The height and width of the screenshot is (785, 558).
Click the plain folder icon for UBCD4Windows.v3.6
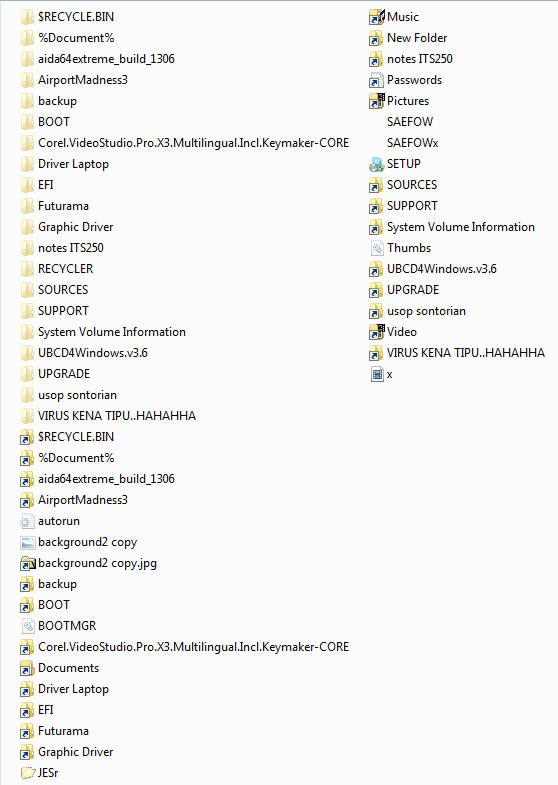point(28,353)
